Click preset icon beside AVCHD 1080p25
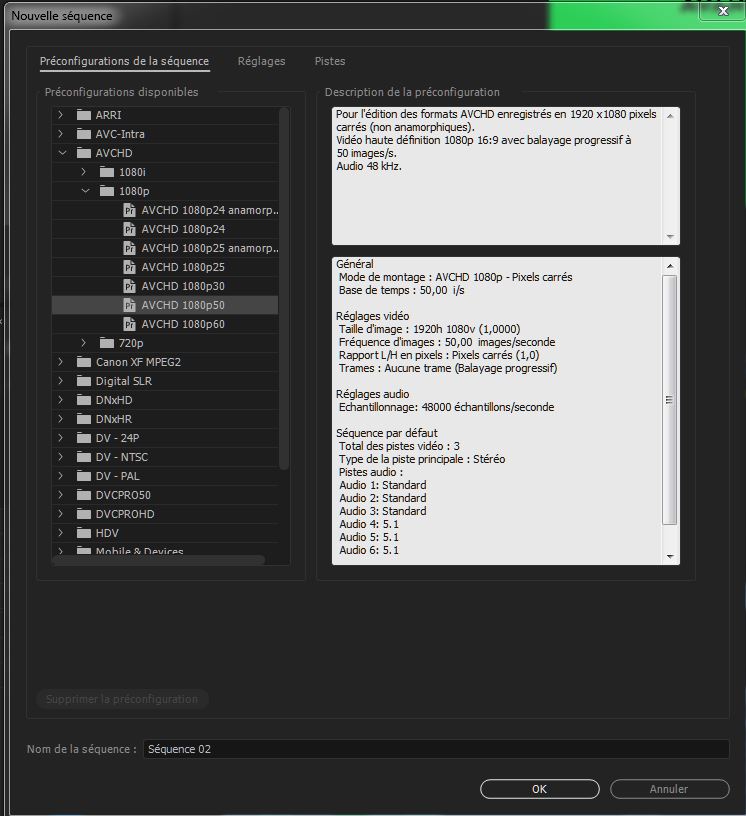This screenshot has width=746, height=816. pos(130,267)
